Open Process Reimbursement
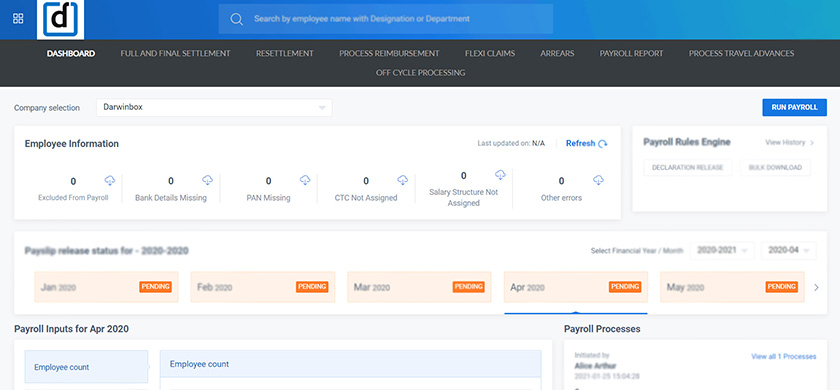 click(389, 54)
